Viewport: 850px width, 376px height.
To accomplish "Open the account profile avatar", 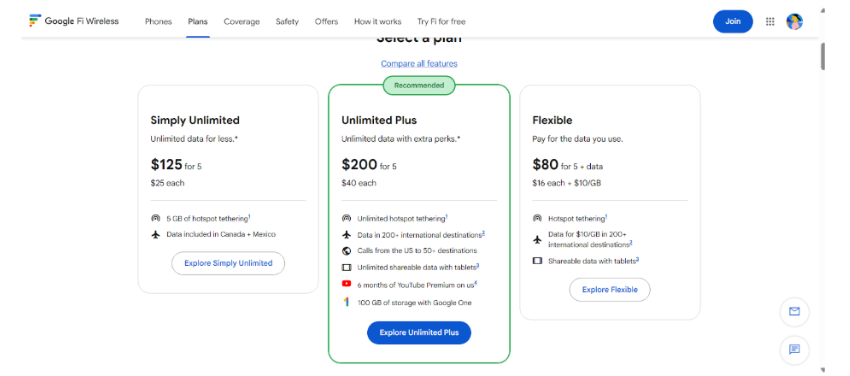I will (794, 22).
